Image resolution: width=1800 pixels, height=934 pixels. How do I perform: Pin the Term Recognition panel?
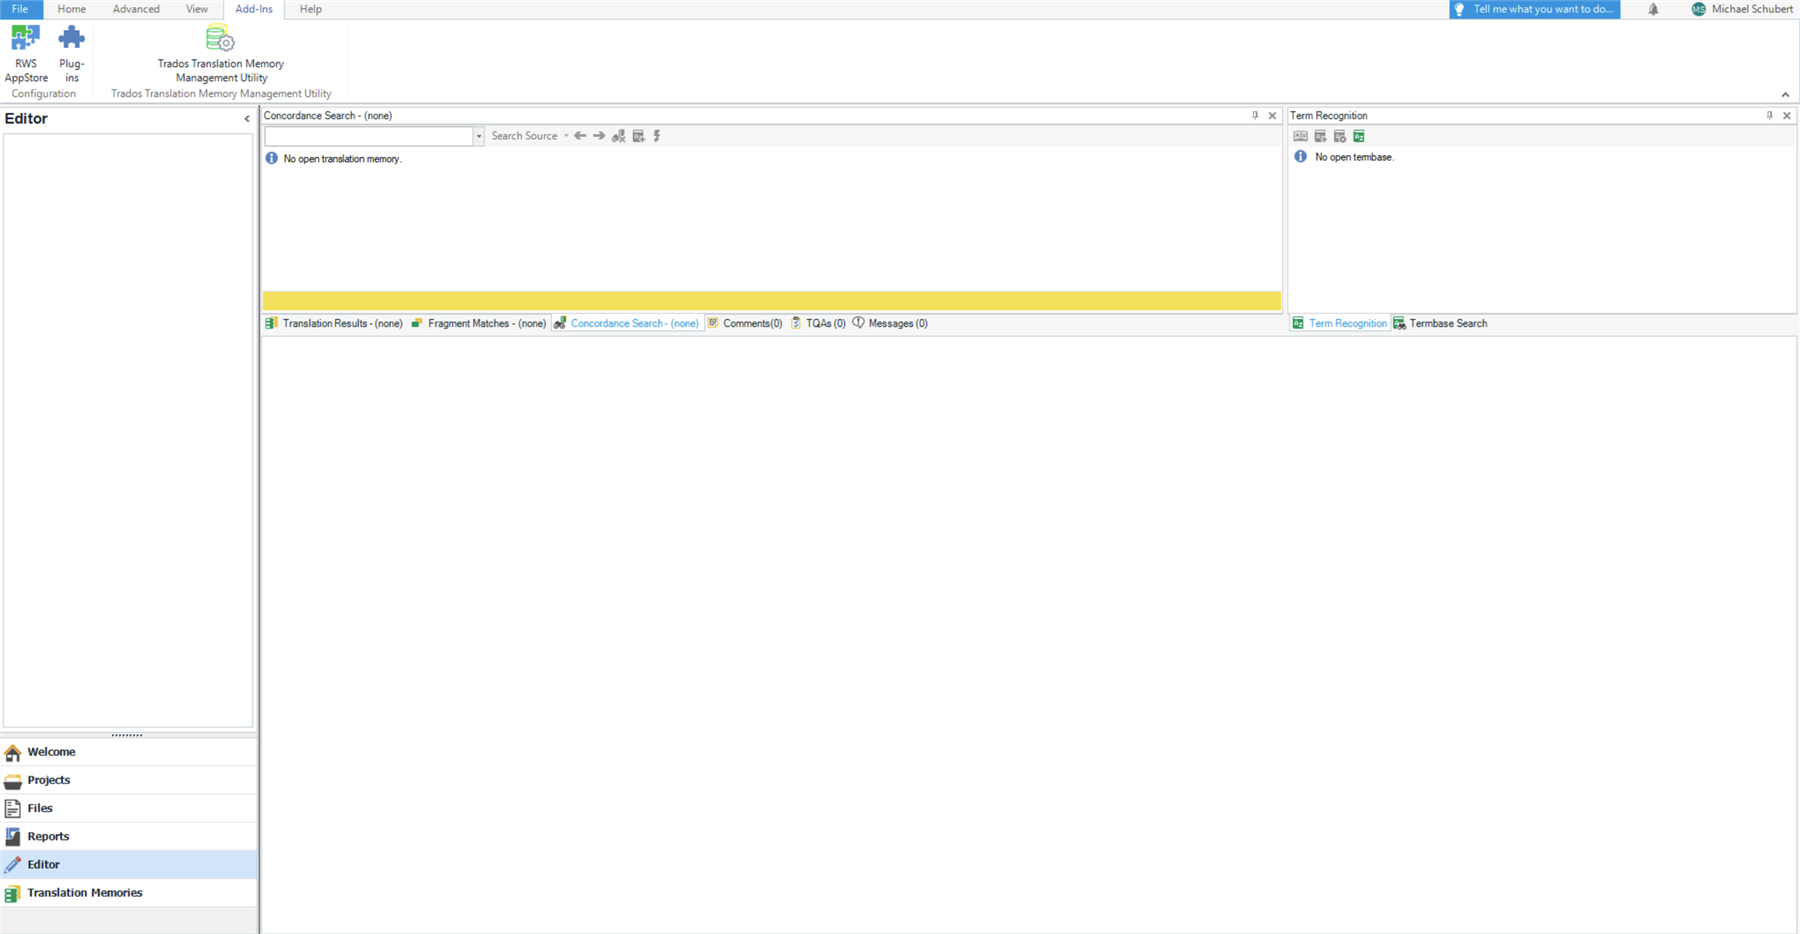[x=1769, y=116]
